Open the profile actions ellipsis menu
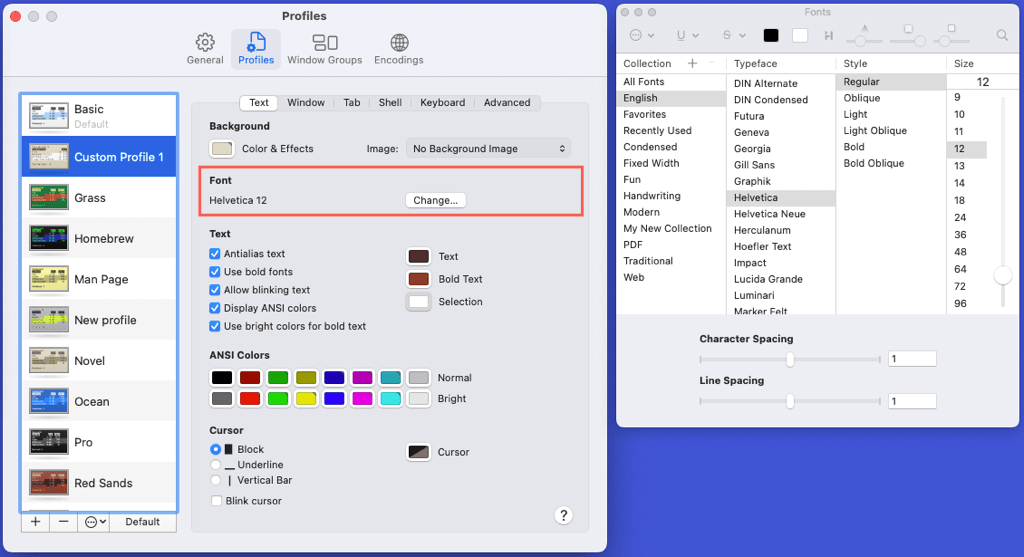 point(95,522)
